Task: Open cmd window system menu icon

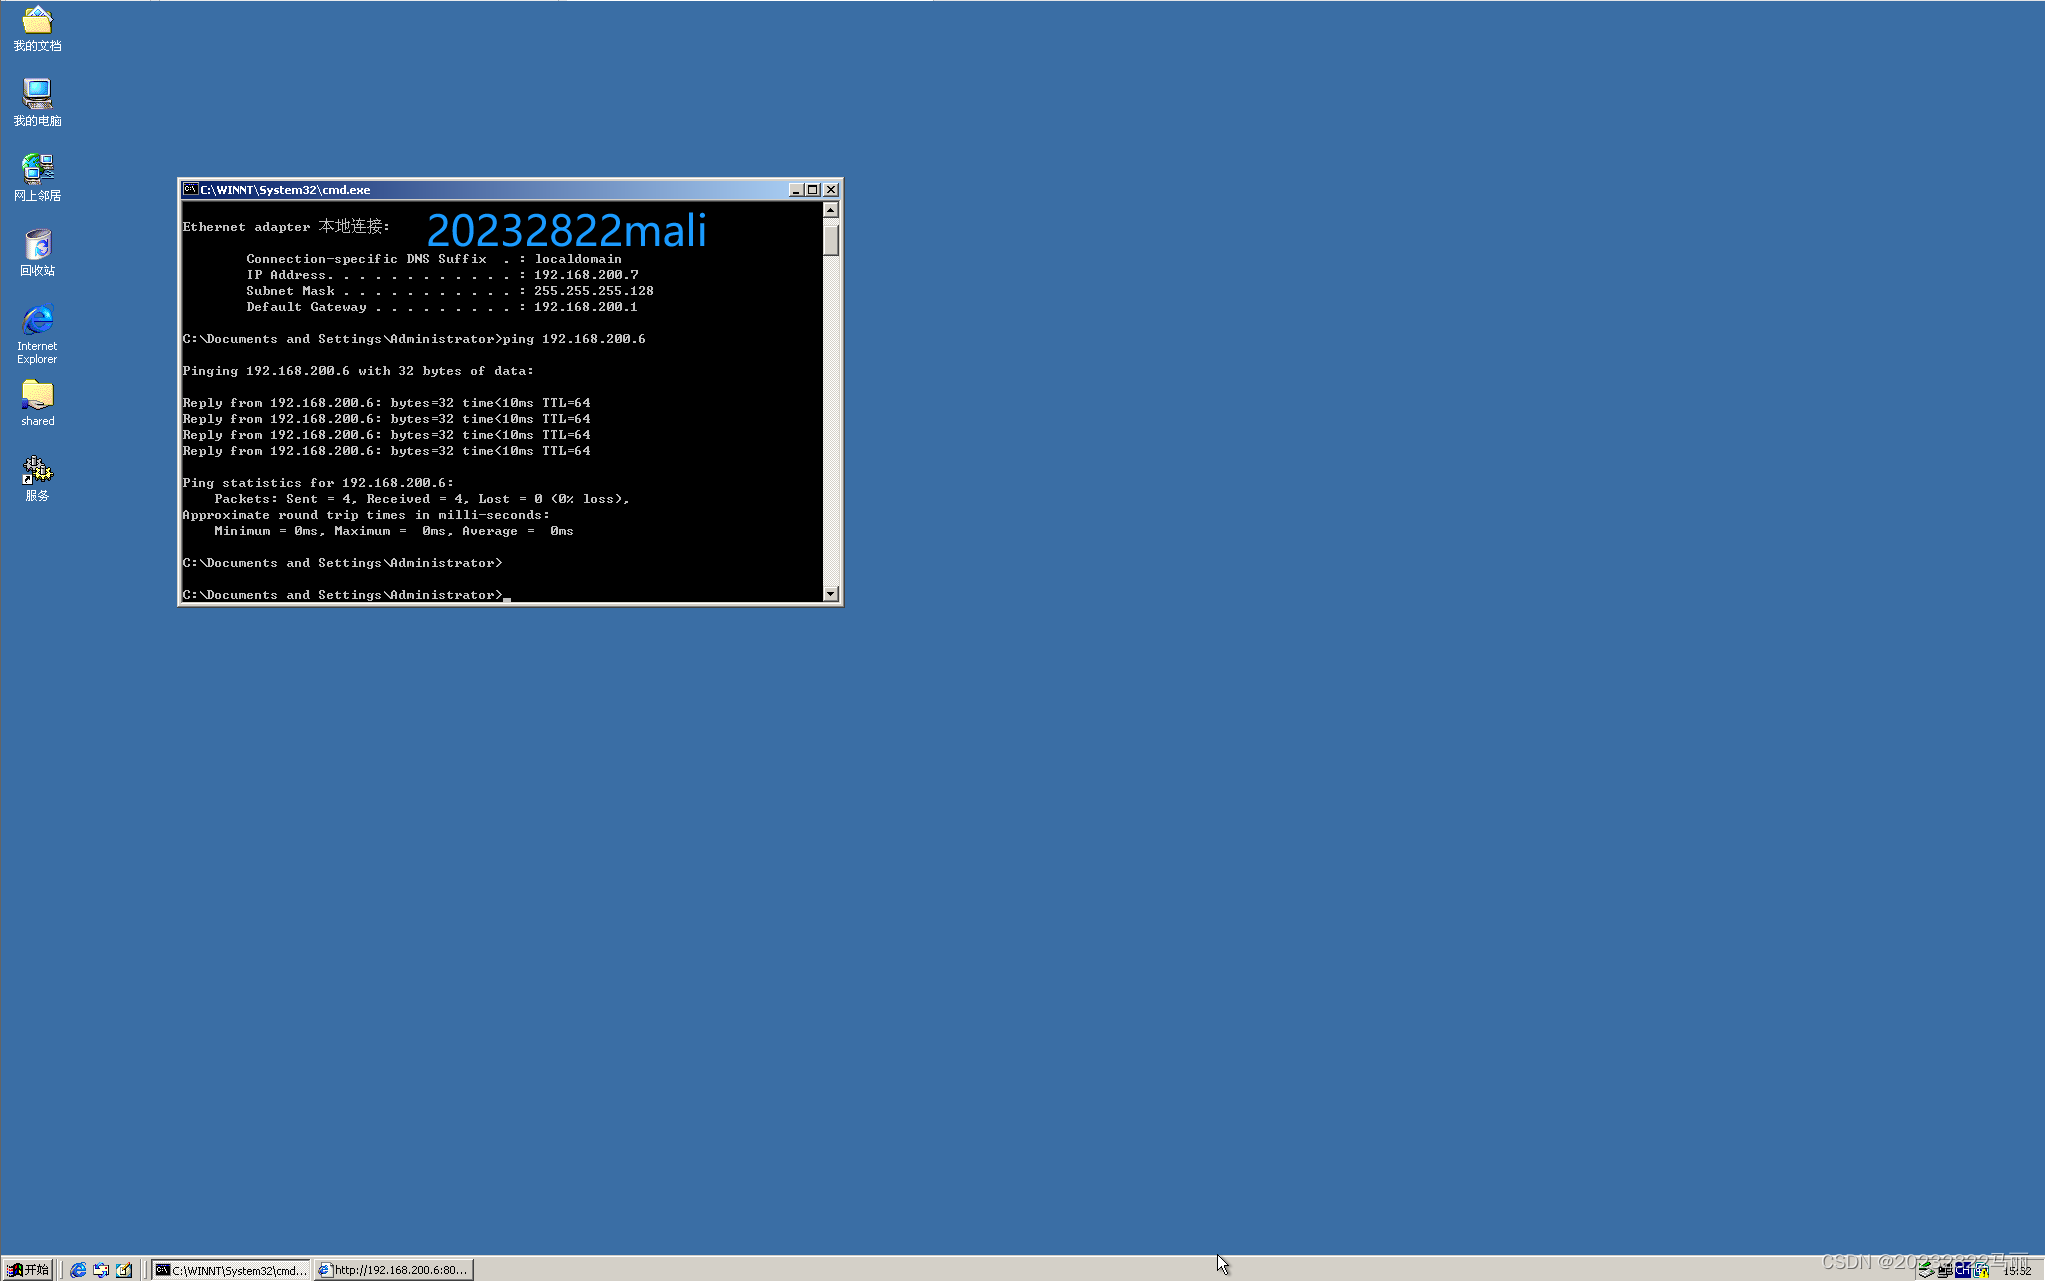Action: pos(190,189)
